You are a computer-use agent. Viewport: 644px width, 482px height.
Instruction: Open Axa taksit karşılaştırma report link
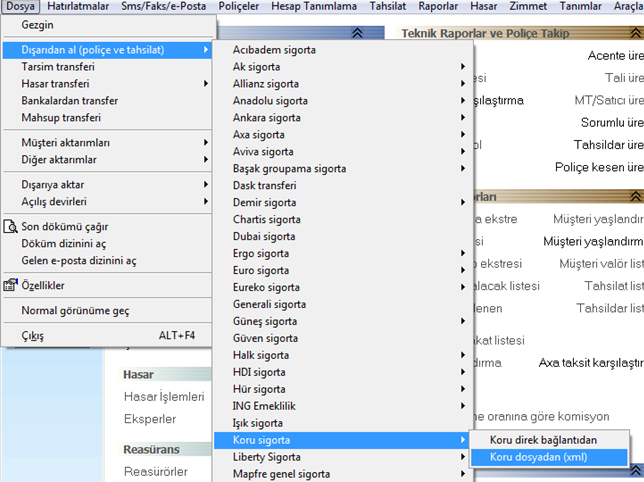(590, 363)
